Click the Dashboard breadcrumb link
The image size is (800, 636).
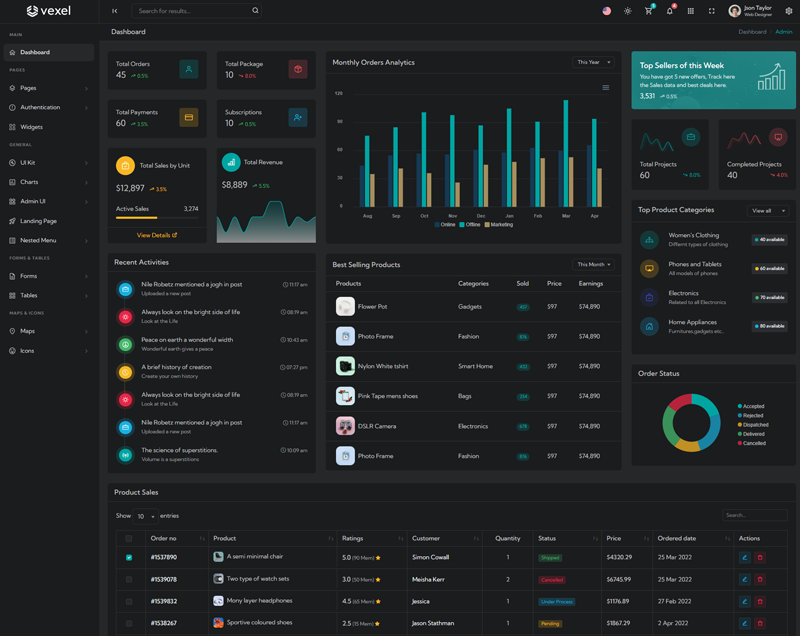[x=752, y=32]
